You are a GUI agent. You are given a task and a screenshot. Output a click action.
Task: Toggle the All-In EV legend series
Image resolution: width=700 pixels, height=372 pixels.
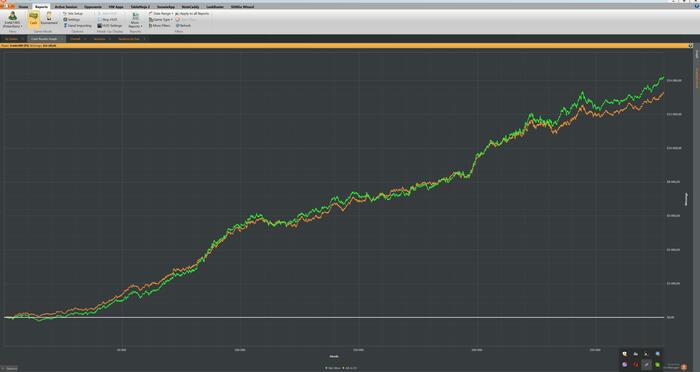point(350,368)
